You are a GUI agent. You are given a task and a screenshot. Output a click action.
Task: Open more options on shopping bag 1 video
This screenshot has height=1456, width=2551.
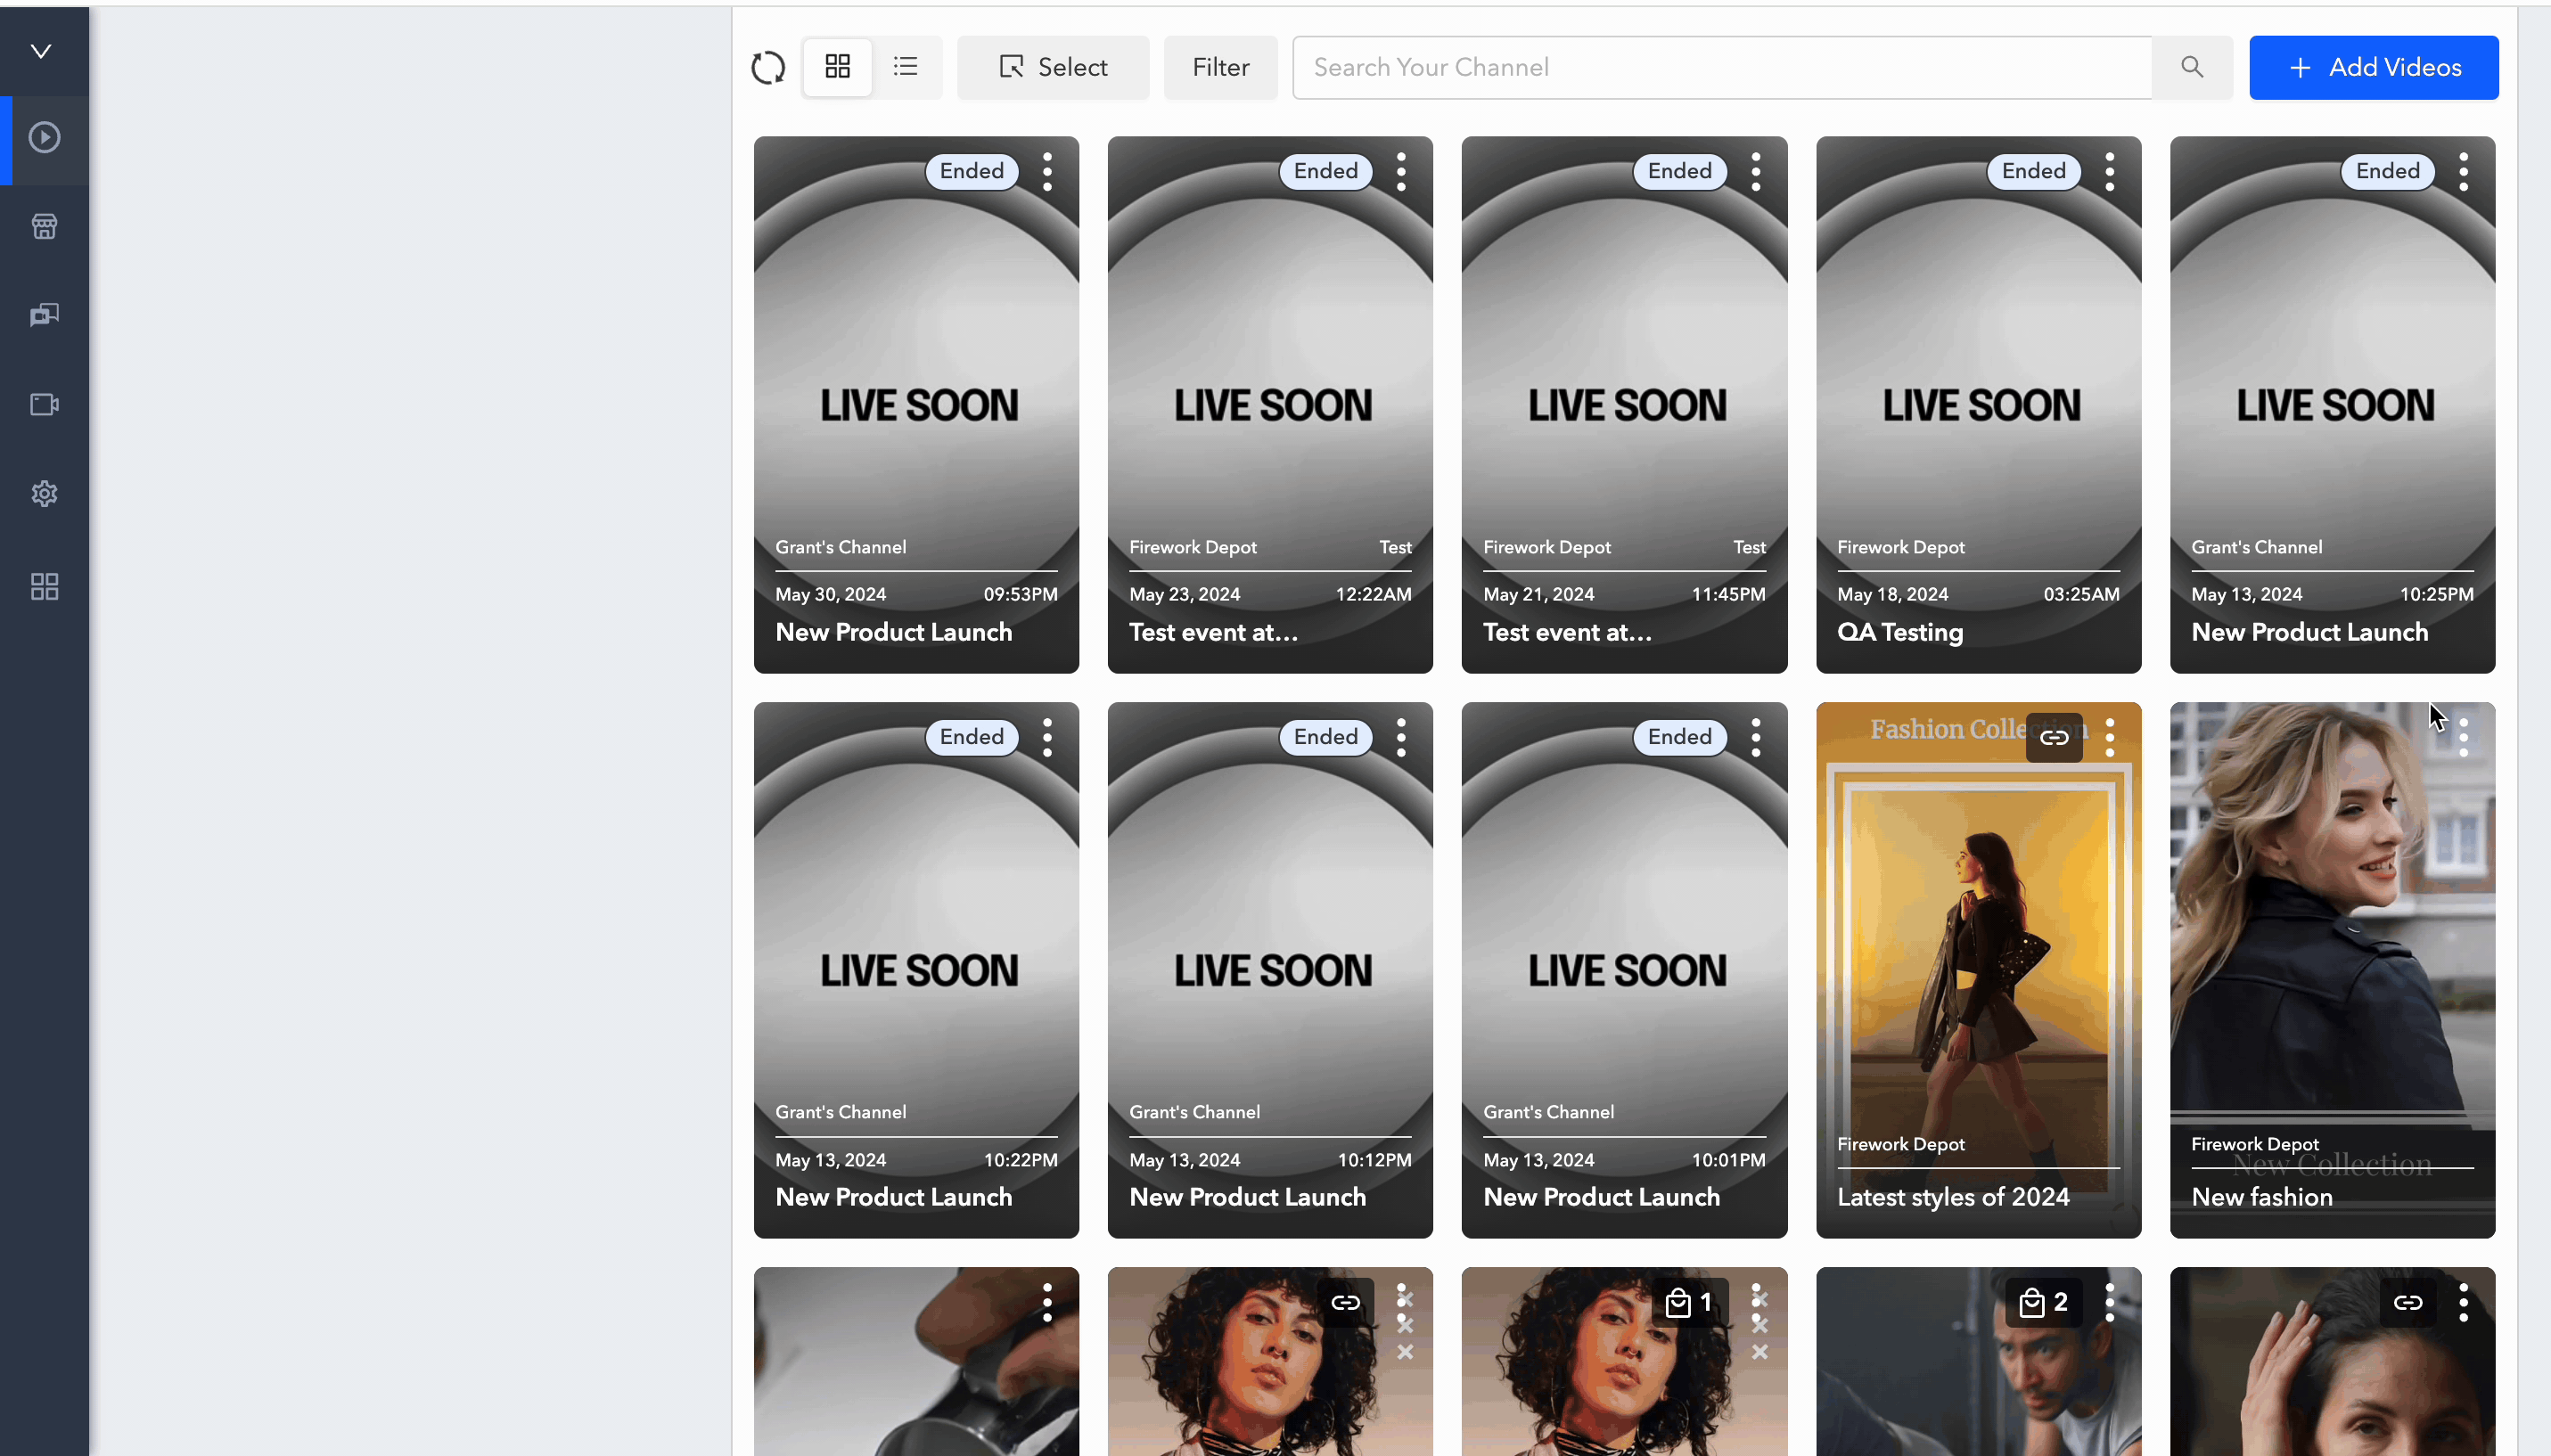(x=1756, y=1303)
